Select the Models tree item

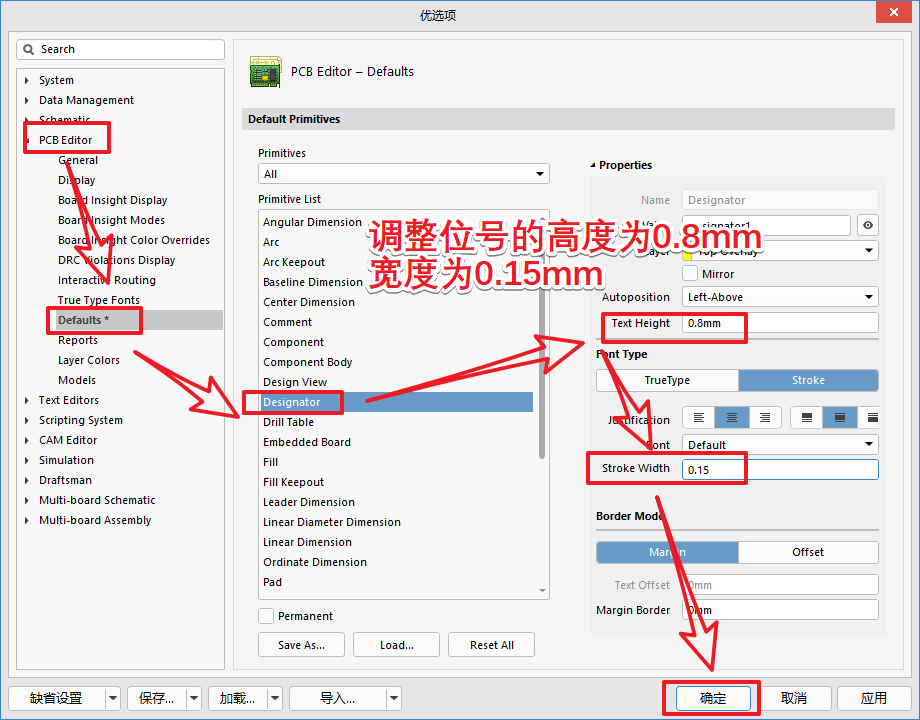click(x=77, y=380)
